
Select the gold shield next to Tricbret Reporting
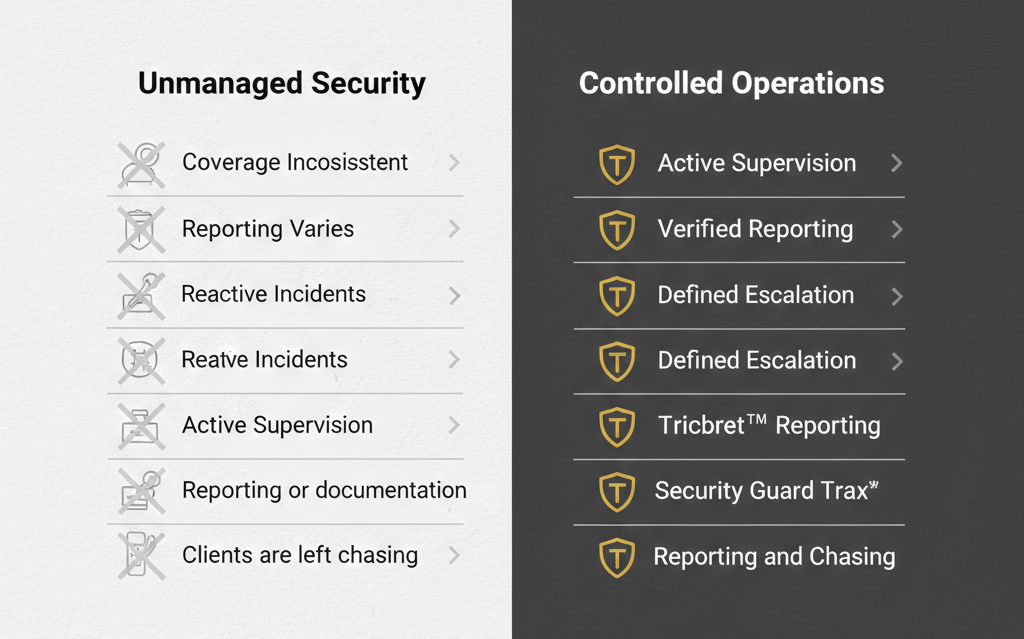(617, 426)
